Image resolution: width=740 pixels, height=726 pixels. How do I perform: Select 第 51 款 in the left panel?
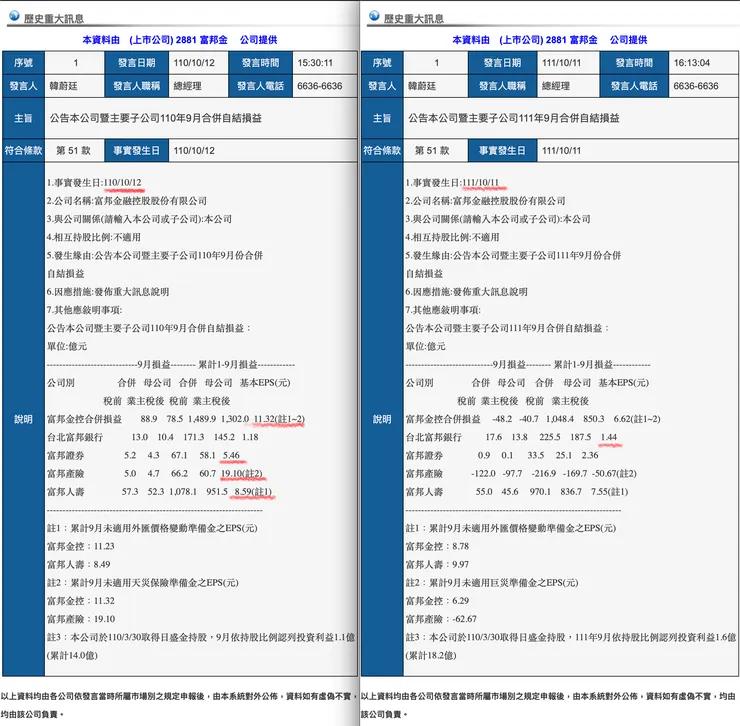[x=73, y=151]
